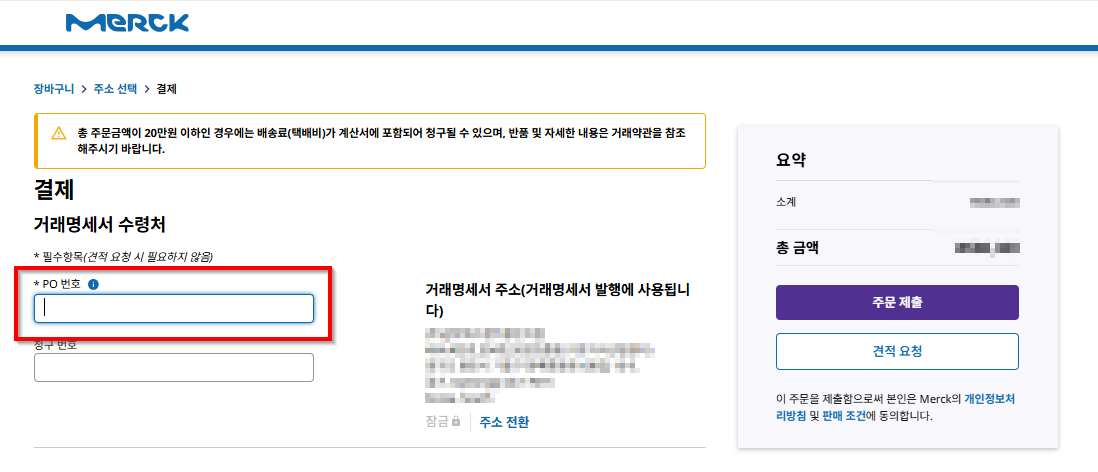Submit the order with 주문 제출
This screenshot has height=472, width=1098.
(x=897, y=303)
